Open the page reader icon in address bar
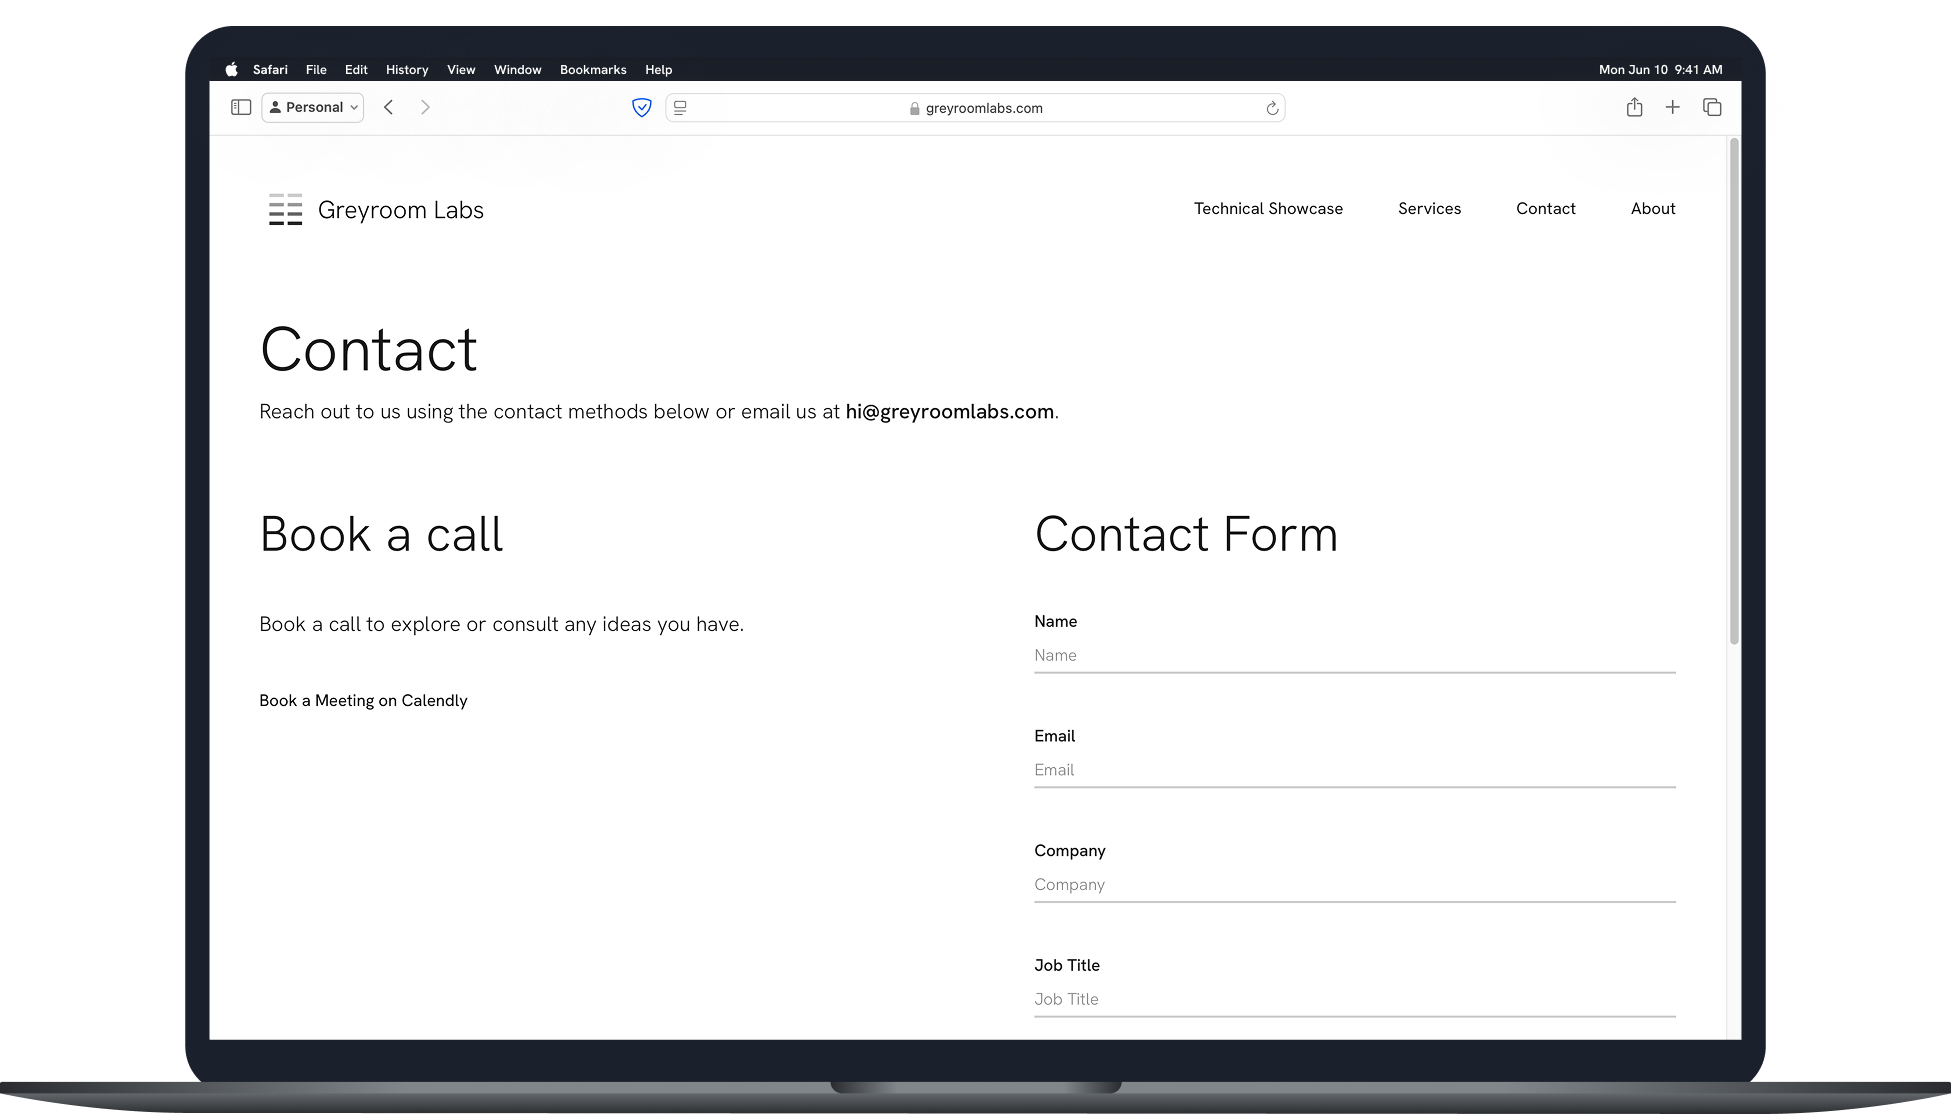This screenshot has width=1951, height=1114. 681,108
